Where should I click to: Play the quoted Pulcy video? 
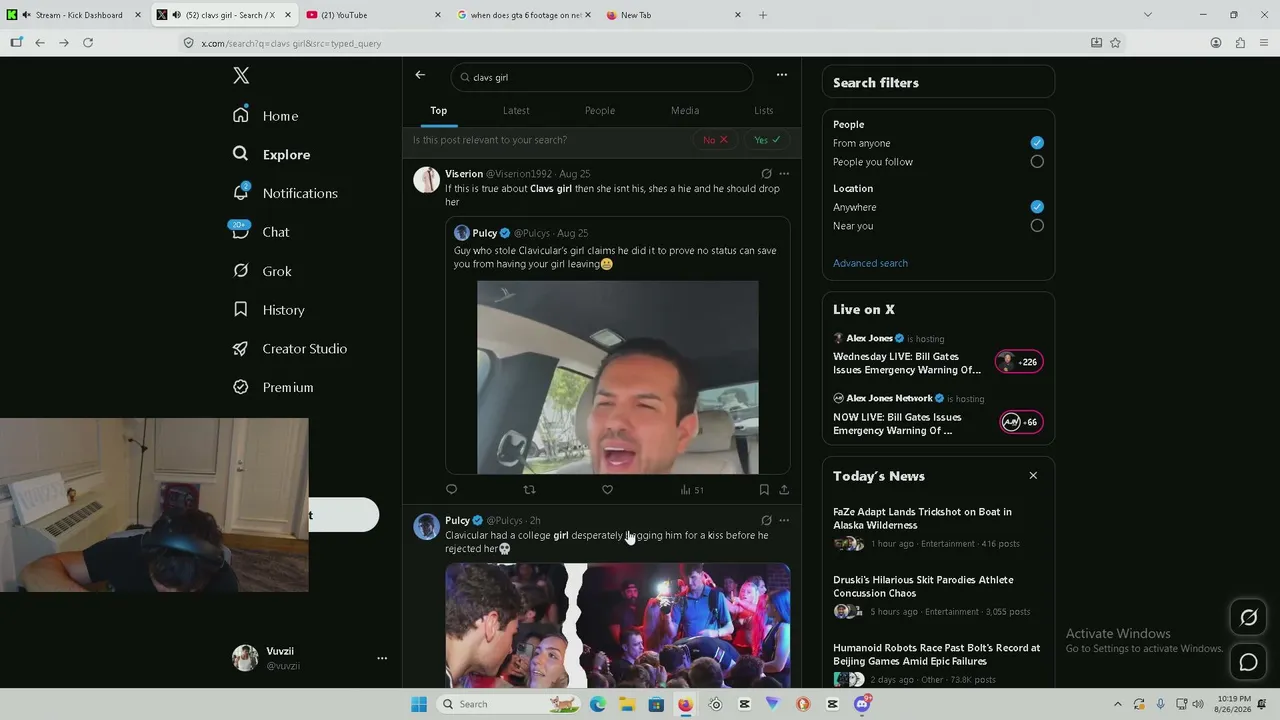coord(618,377)
